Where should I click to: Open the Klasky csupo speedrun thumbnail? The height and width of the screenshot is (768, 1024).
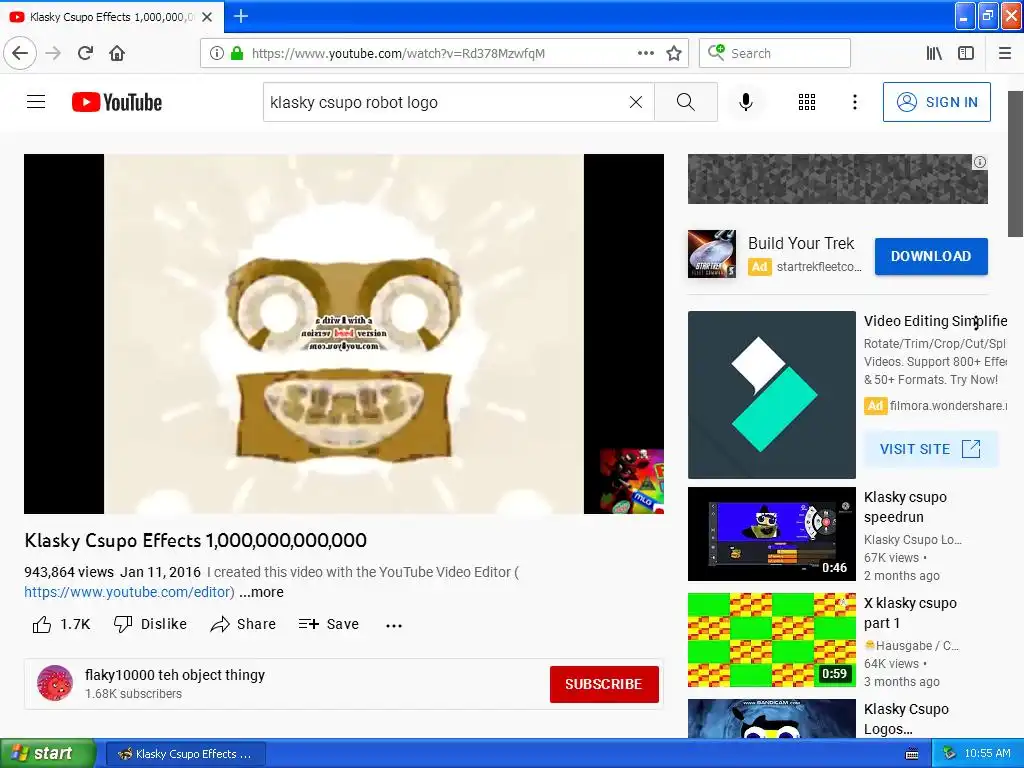[x=771, y=534]
